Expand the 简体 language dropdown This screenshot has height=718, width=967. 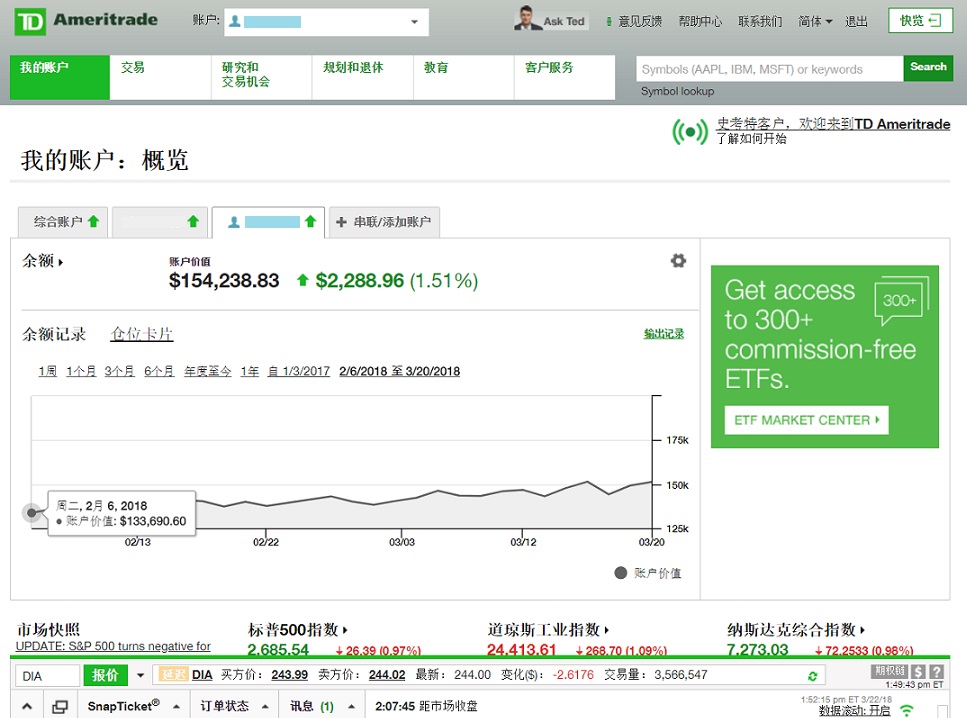pyautogui.click(x=816, y=21)
